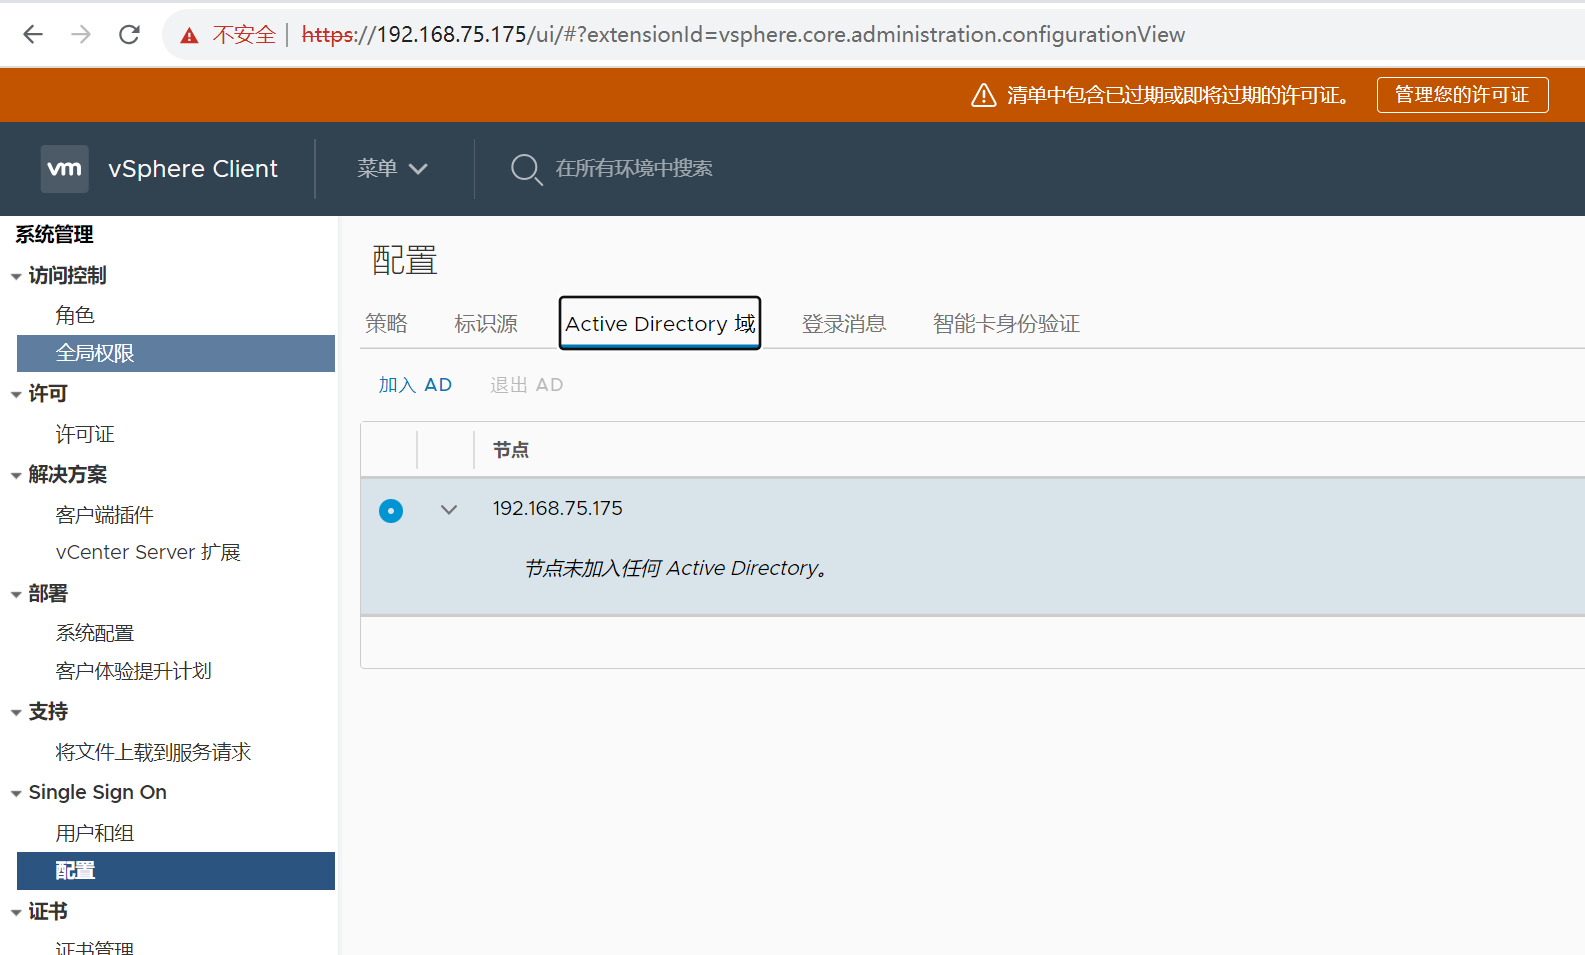This screenshot has height=955, width=1585.
Task: Open 角色 in sidebar
Action: coord(75,315)
